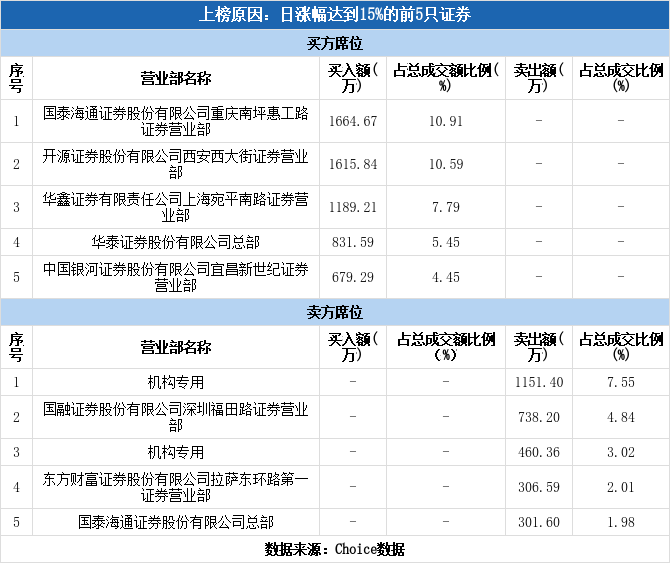Click 机构专用 in seller row 3
The height and width of the screenshot is (563, 670).
(176, 452)
